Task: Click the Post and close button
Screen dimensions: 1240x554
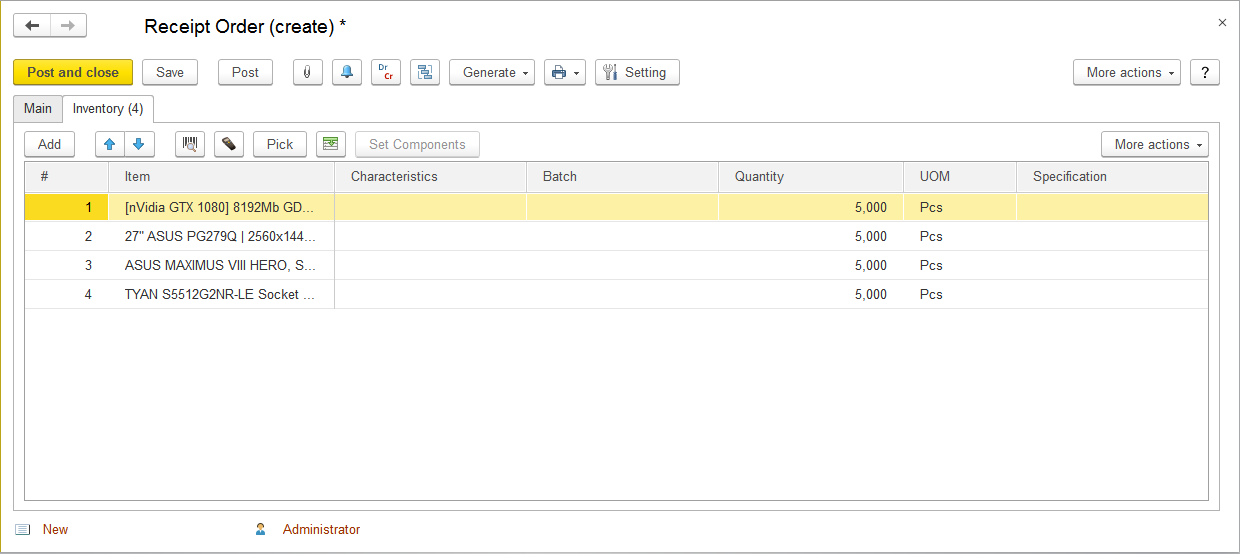Action: [73, 73]
